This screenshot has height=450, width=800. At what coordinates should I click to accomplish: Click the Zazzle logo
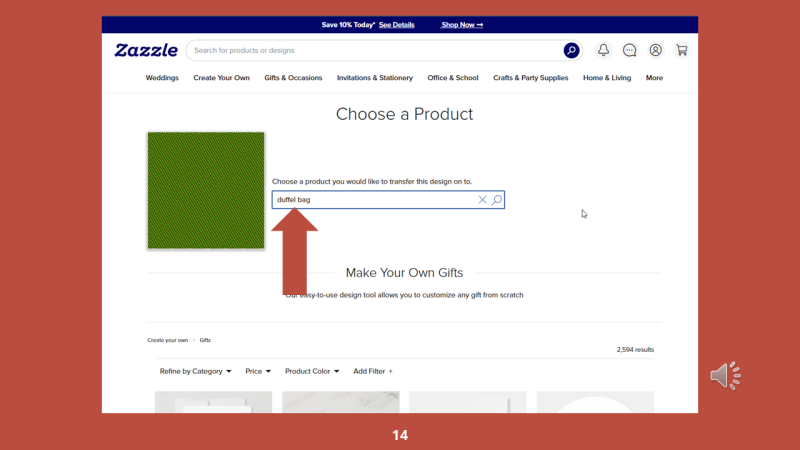pyautogui.click(x=146, y=50)
